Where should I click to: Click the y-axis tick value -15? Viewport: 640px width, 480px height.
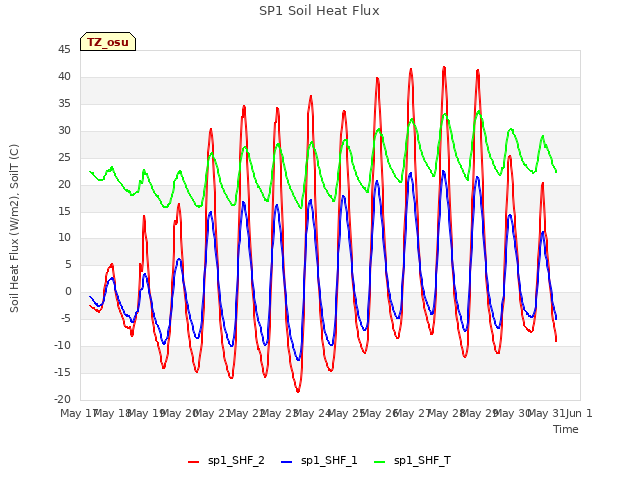62,373
